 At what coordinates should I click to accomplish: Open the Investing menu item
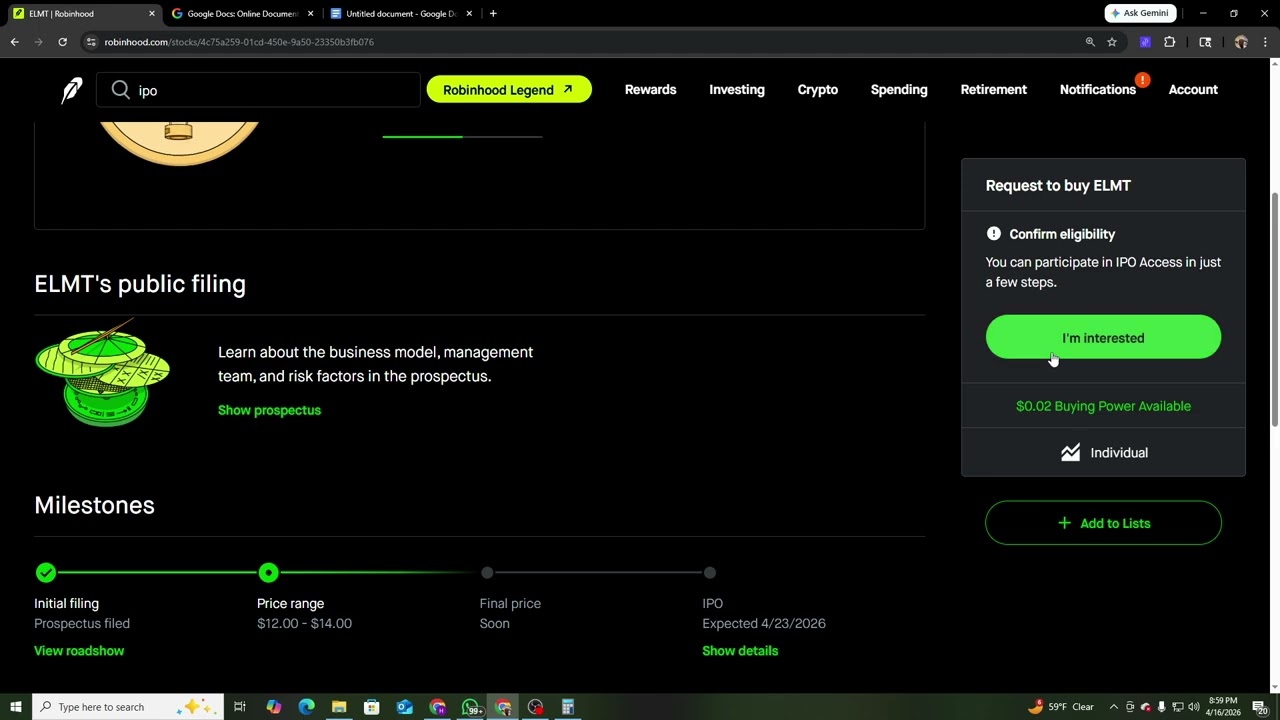pyautogui.click(x=737, y=90)
